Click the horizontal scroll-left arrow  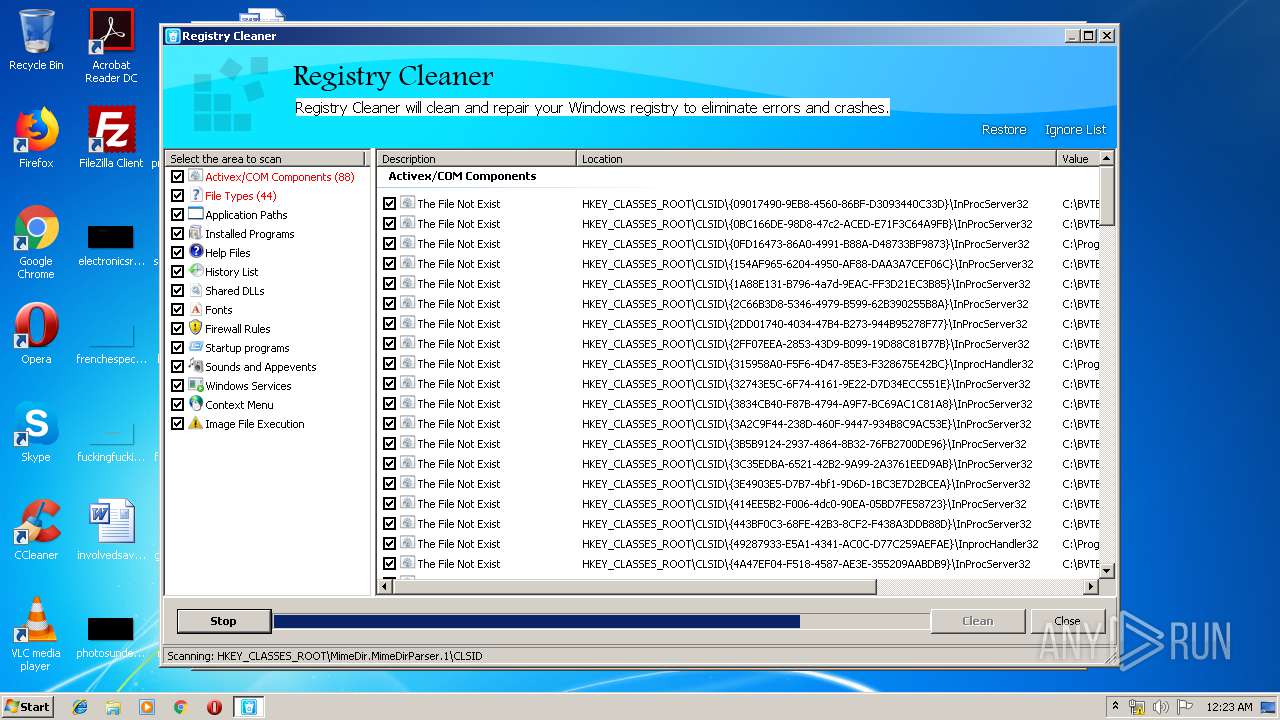(x=385, y=587)
